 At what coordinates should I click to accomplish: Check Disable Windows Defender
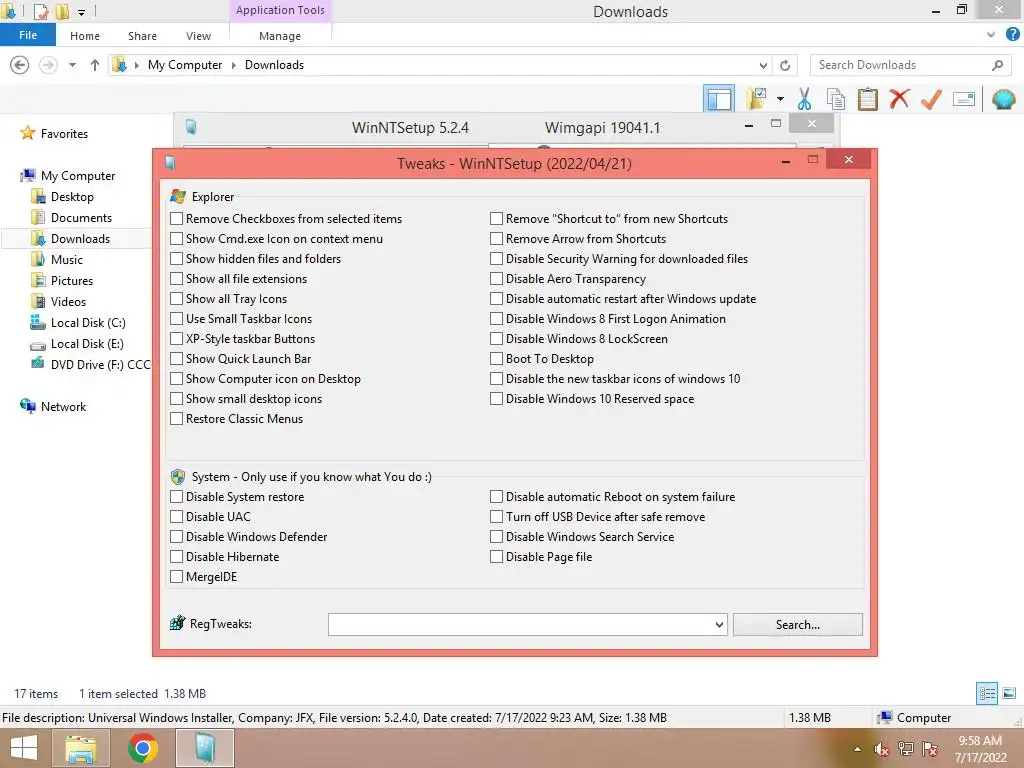pos(176,537)
